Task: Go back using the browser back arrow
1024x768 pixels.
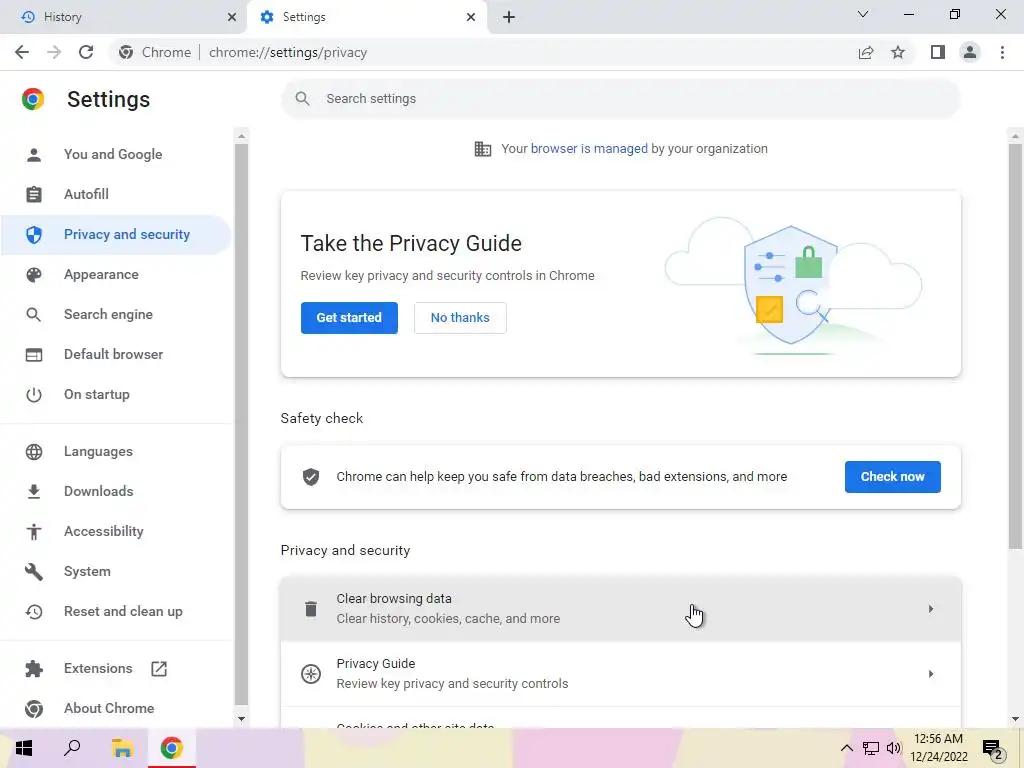Action: (x=22, y=52)
